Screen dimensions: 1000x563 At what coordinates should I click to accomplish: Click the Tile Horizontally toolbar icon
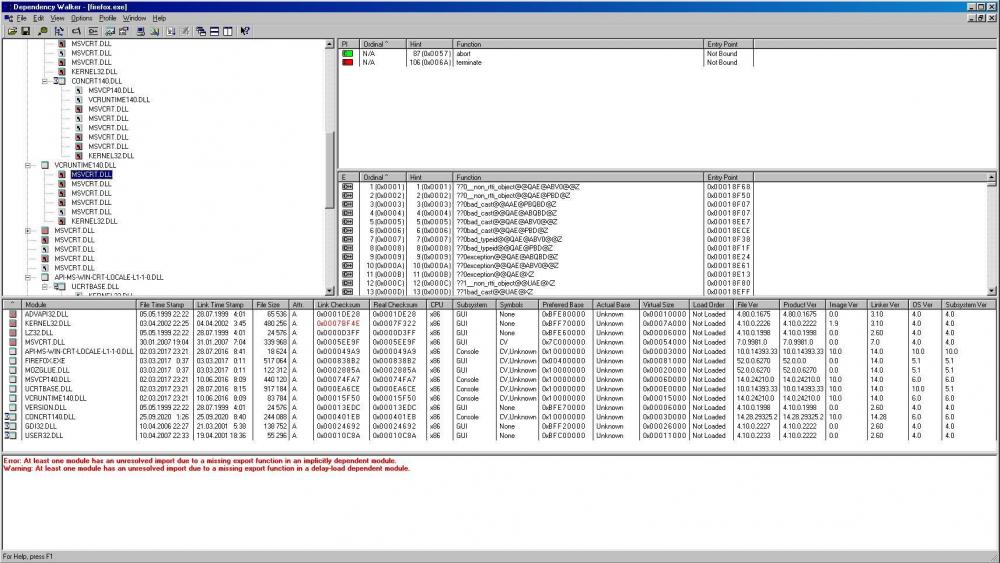214,31
